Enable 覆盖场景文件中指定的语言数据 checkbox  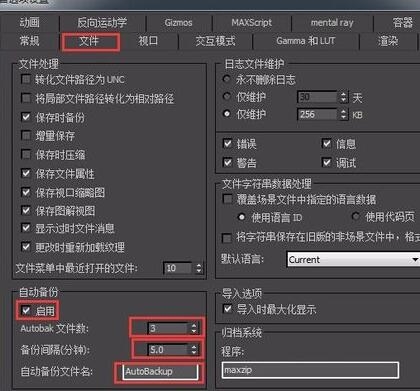coord(227,199)
